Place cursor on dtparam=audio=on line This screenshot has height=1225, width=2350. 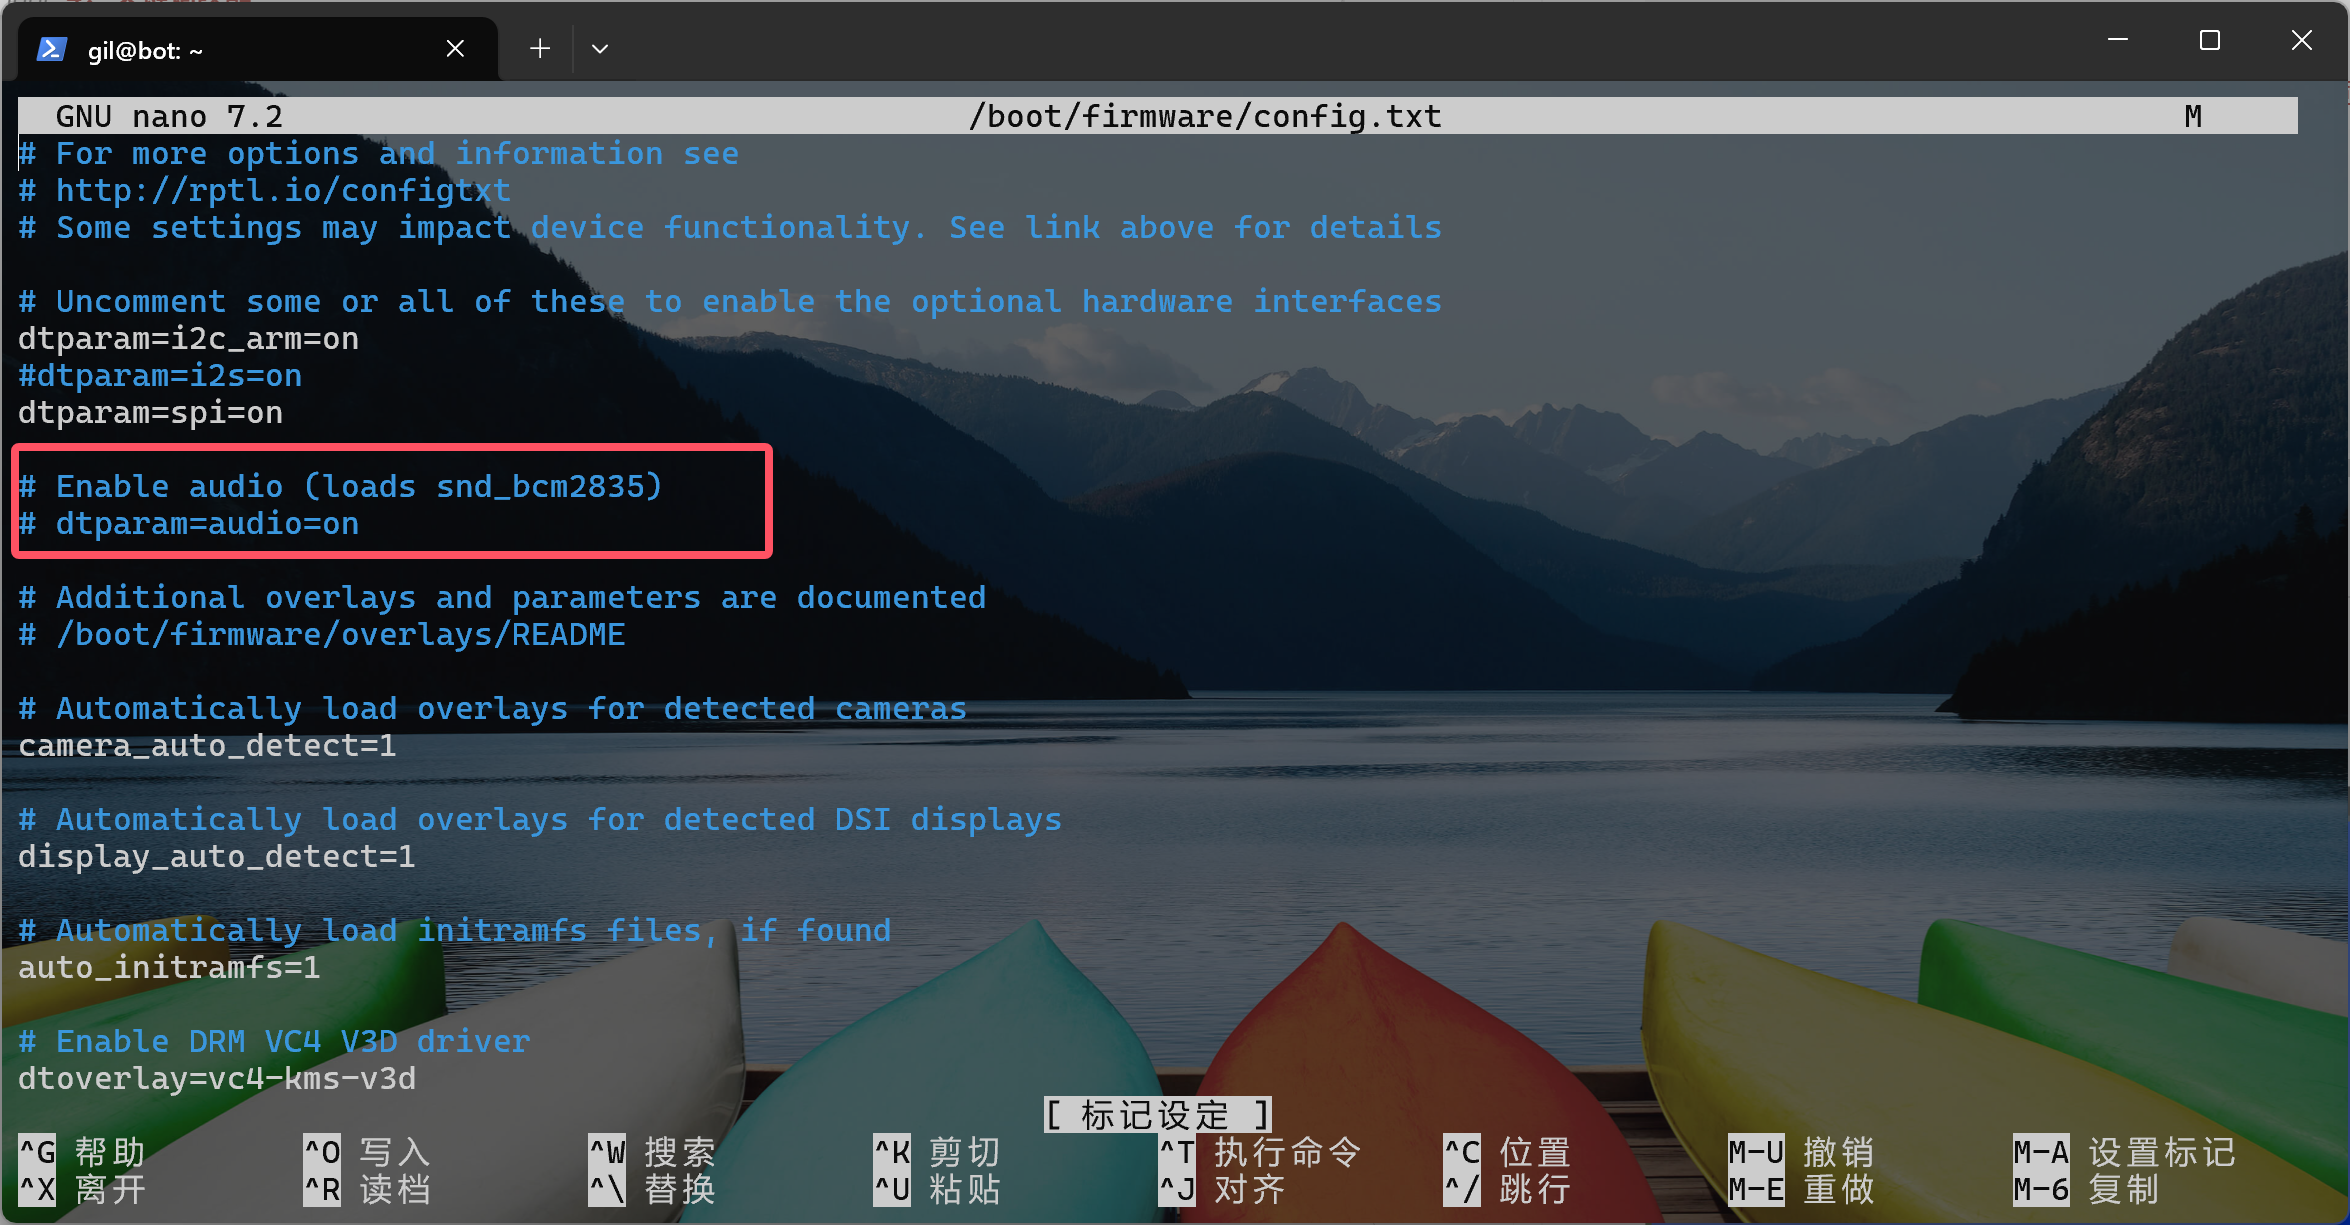click(x=207, y=524)
